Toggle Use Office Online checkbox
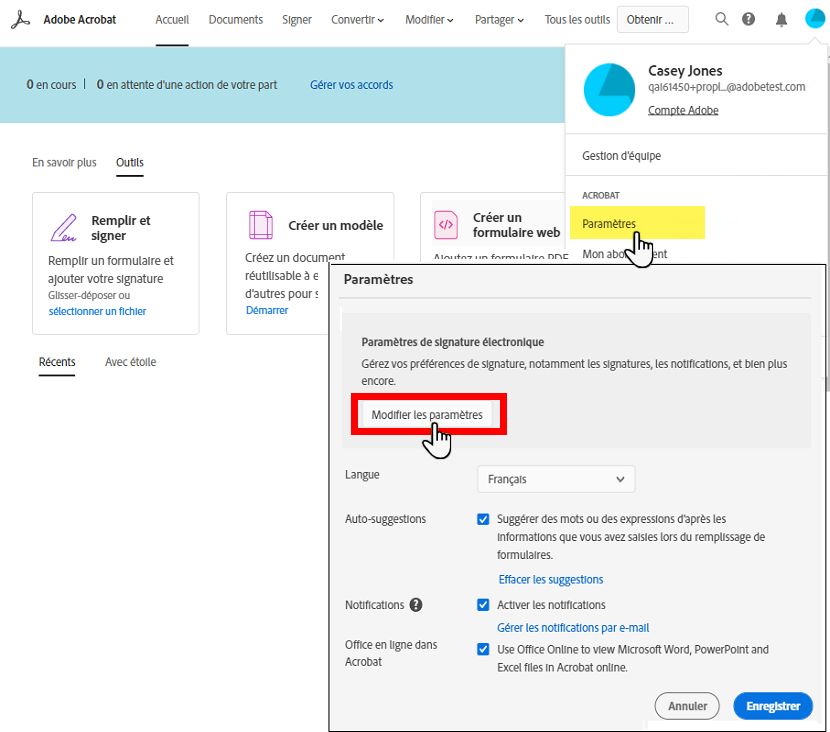 click(x=483, y=649)
